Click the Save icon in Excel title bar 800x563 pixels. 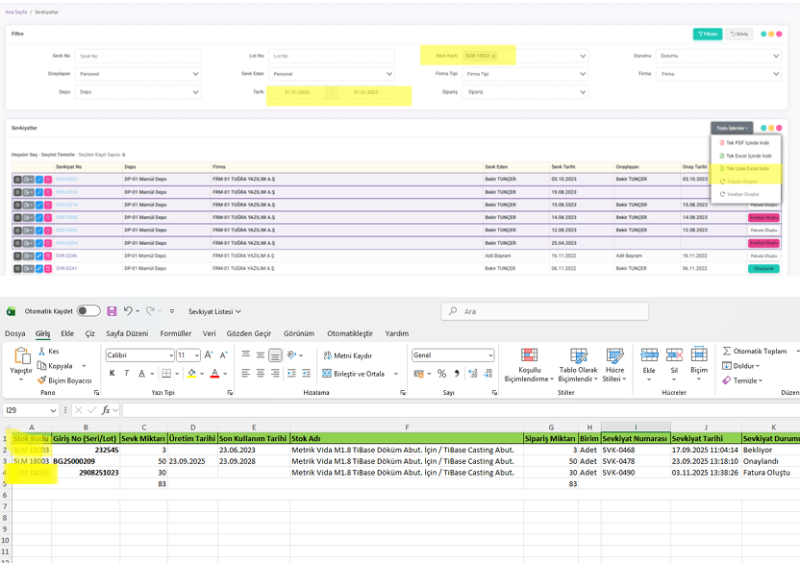pos(111,311)
